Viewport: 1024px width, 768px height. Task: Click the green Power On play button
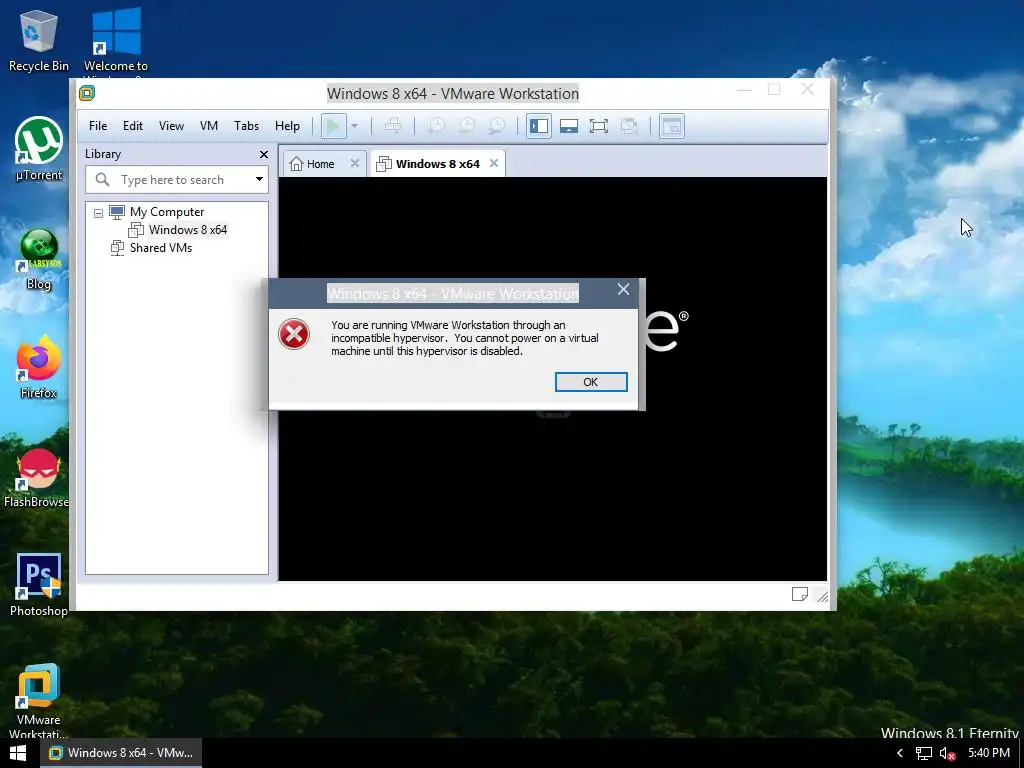[x=333, y=126]
